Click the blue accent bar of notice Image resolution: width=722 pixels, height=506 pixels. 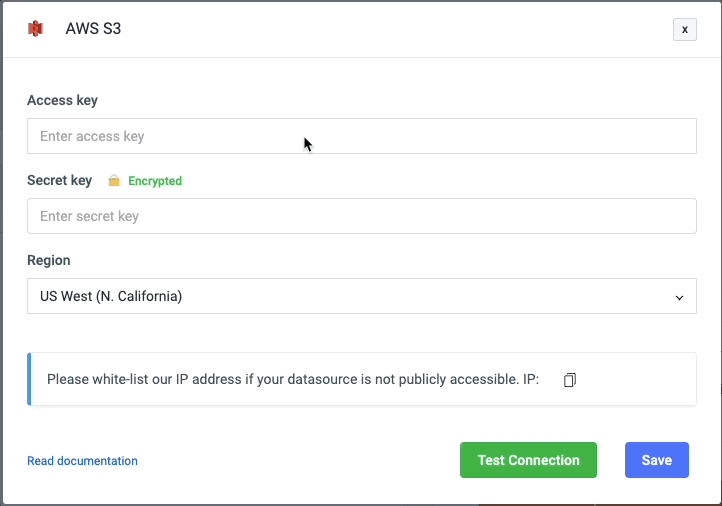click(x=29, y=379)
